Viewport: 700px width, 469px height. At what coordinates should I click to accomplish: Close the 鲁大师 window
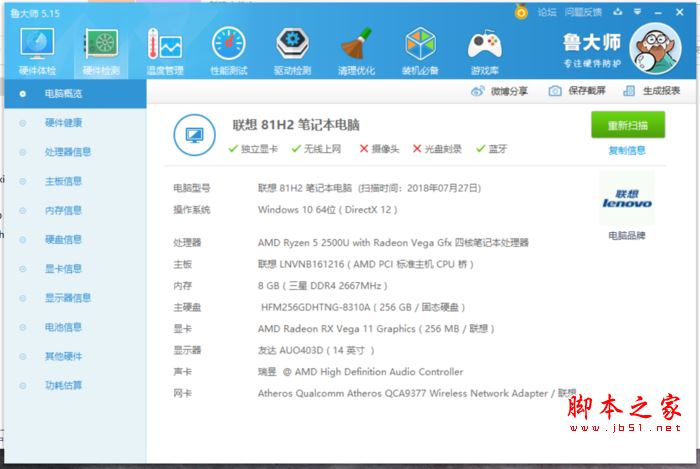(679, 12)
